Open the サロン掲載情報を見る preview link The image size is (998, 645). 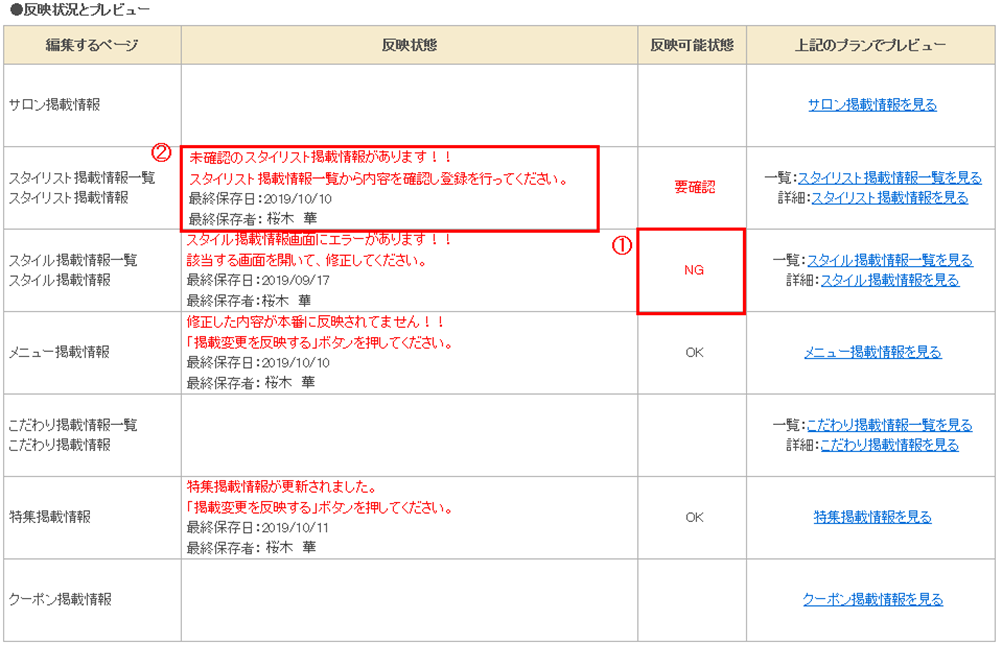click(871, 104)
